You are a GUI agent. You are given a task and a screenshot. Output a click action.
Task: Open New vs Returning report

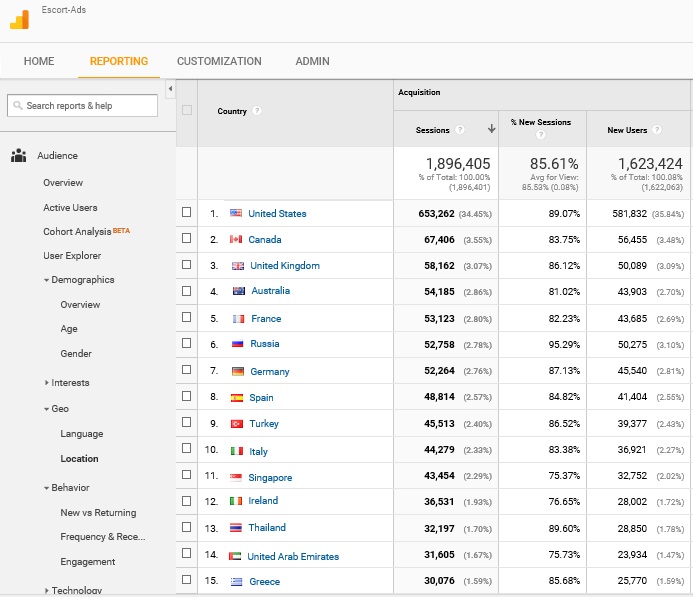(98, 513)
